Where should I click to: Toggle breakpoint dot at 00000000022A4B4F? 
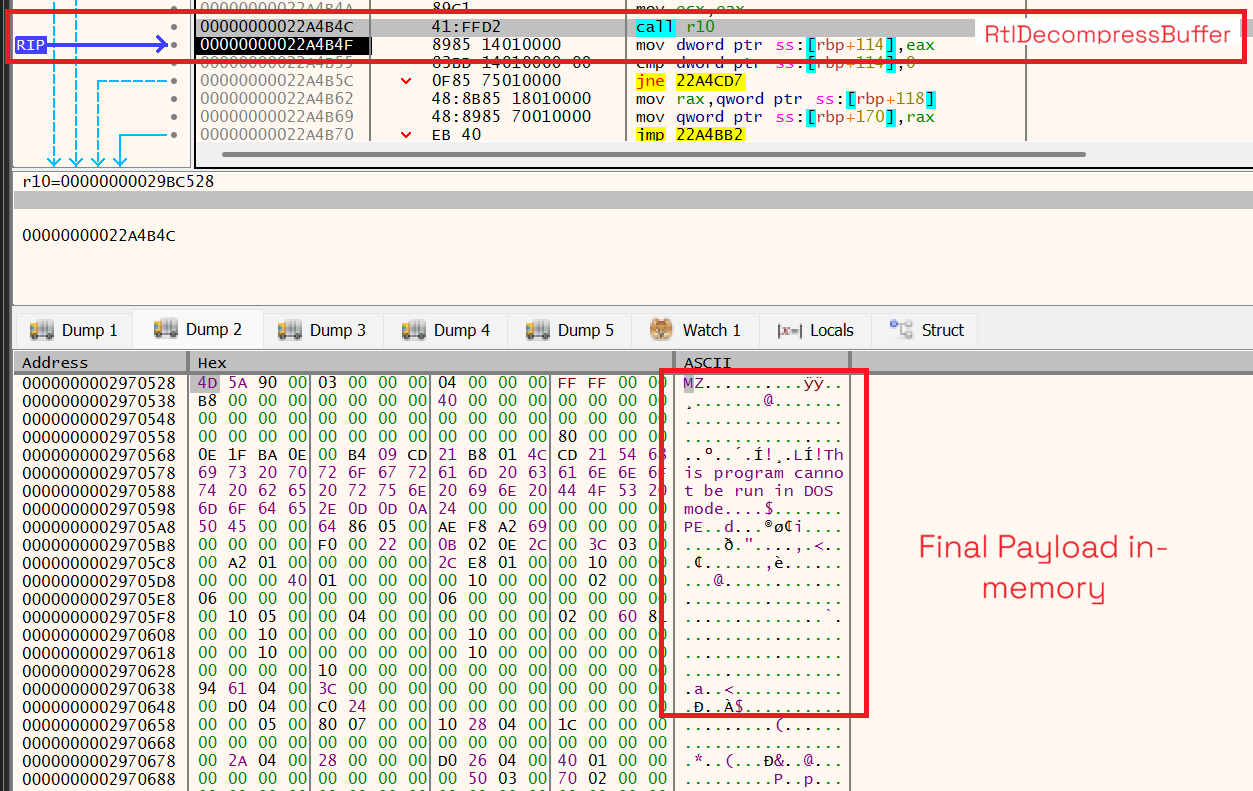174,45
